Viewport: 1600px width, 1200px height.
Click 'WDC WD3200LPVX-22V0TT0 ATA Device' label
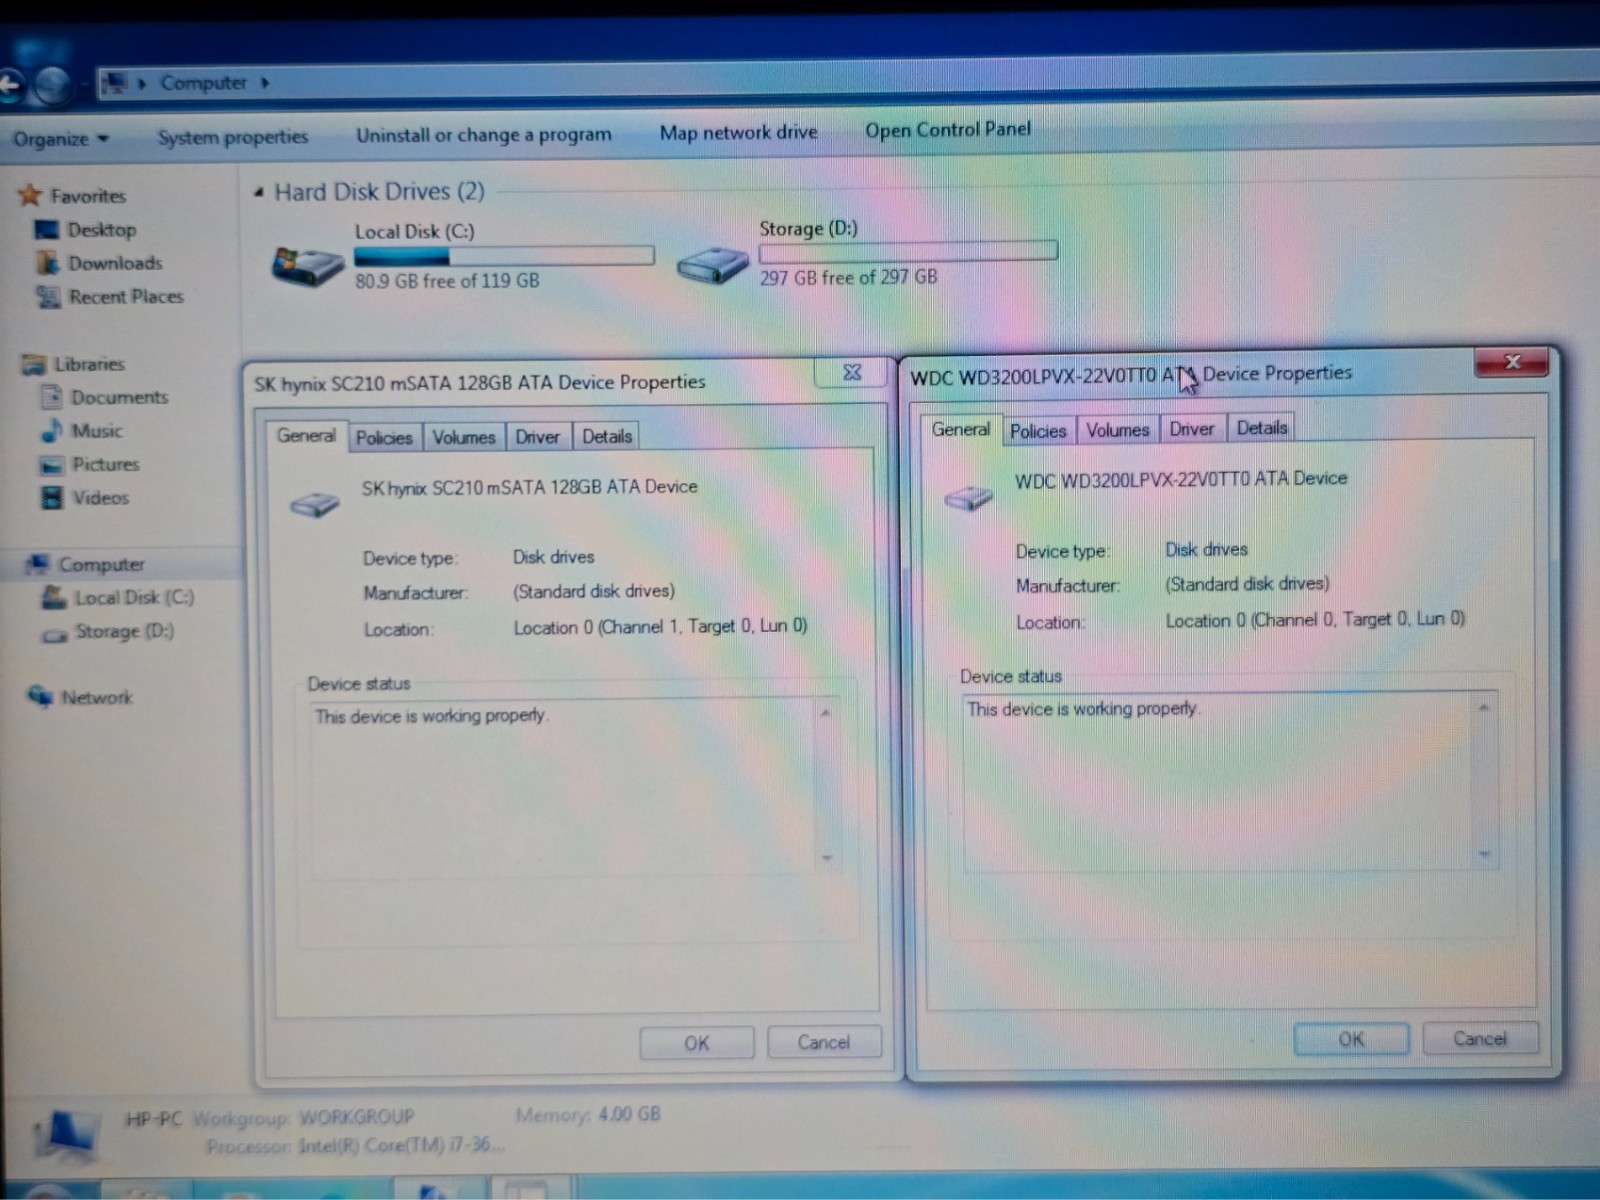click(1181, 479)
